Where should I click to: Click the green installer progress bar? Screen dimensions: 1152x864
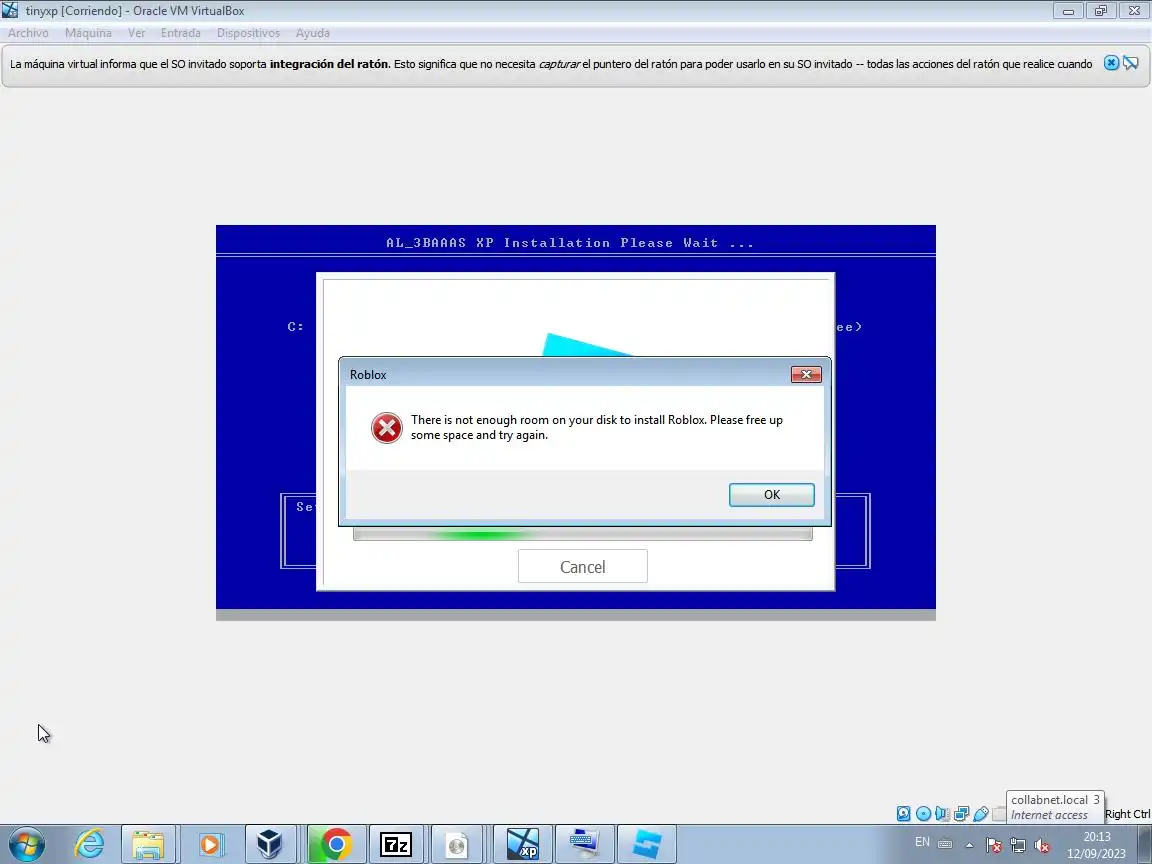coord(583,535)
